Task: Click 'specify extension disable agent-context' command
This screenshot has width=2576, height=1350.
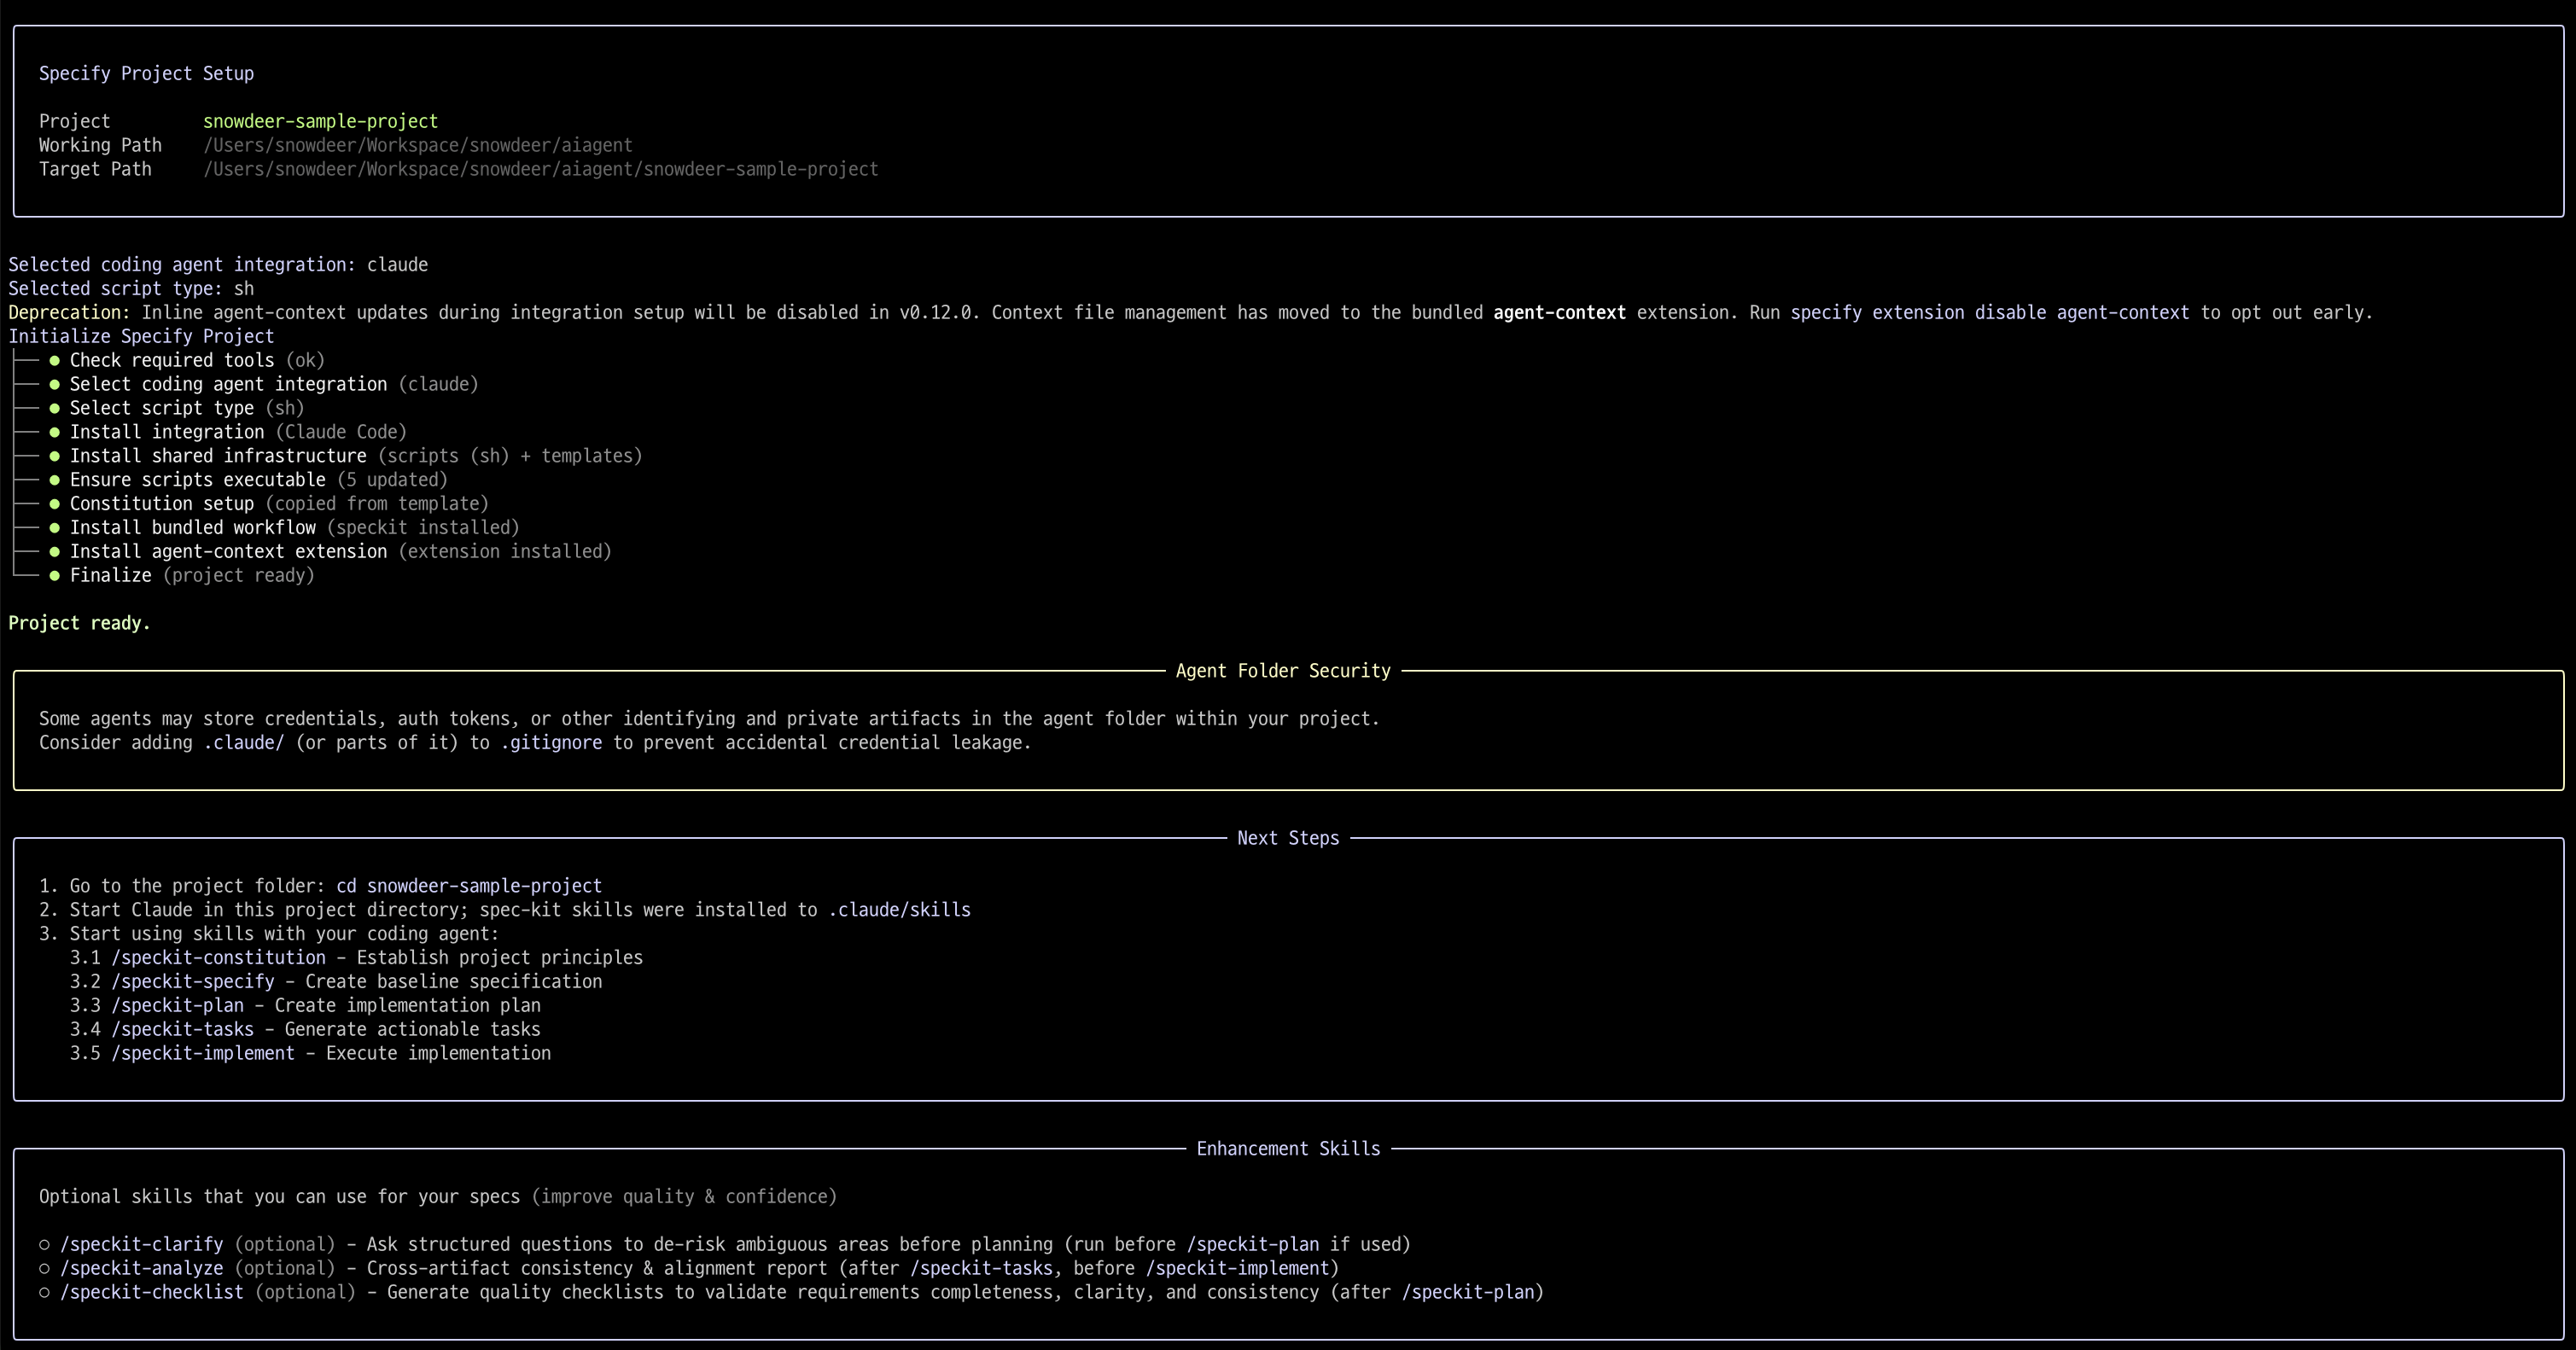Action: coord(1989,313)
